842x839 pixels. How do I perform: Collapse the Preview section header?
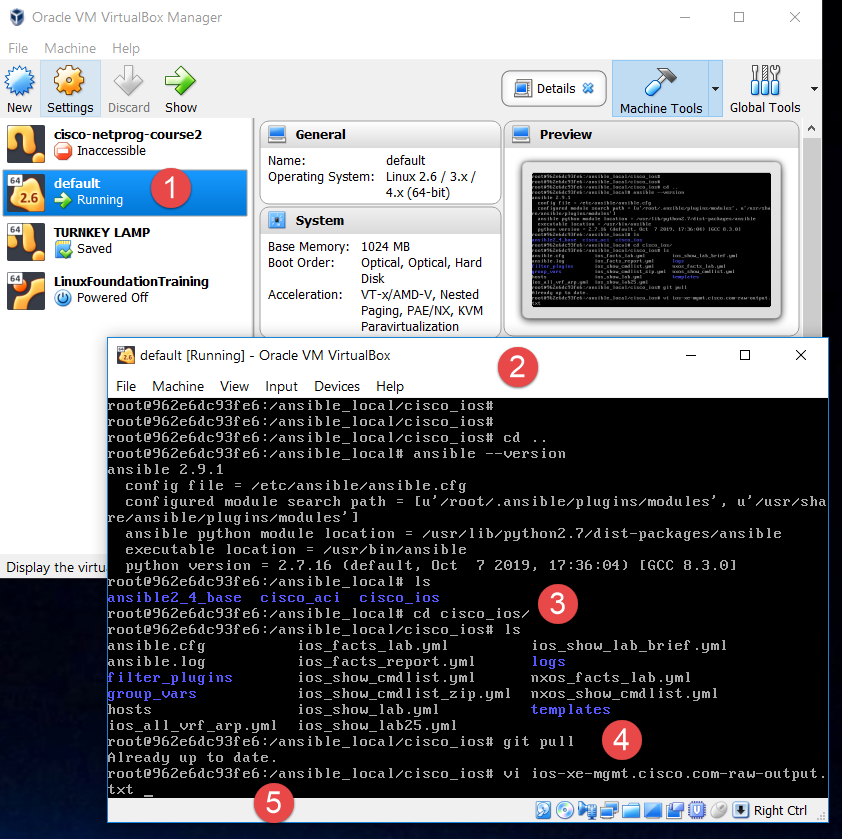pos(651,134)
